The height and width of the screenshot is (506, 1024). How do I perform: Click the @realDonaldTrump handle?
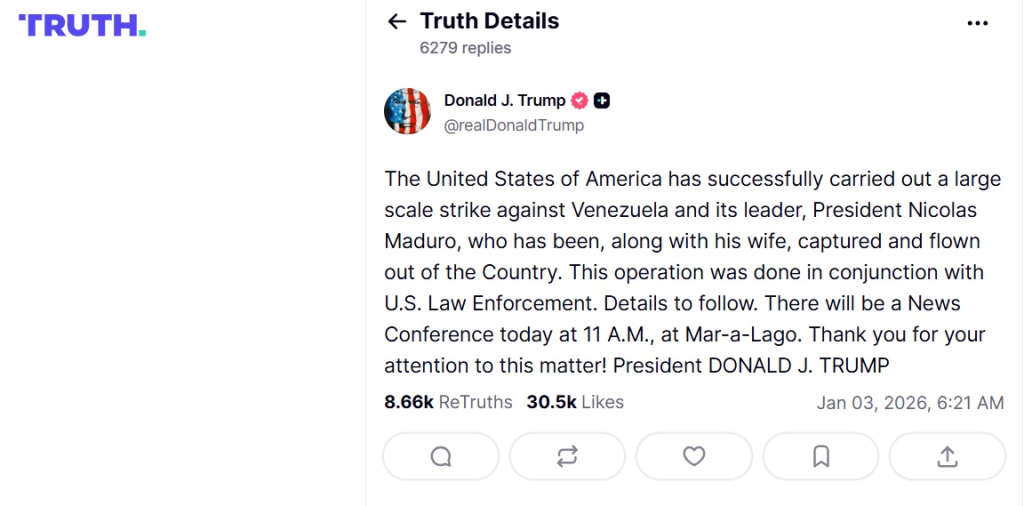[514, 126]
